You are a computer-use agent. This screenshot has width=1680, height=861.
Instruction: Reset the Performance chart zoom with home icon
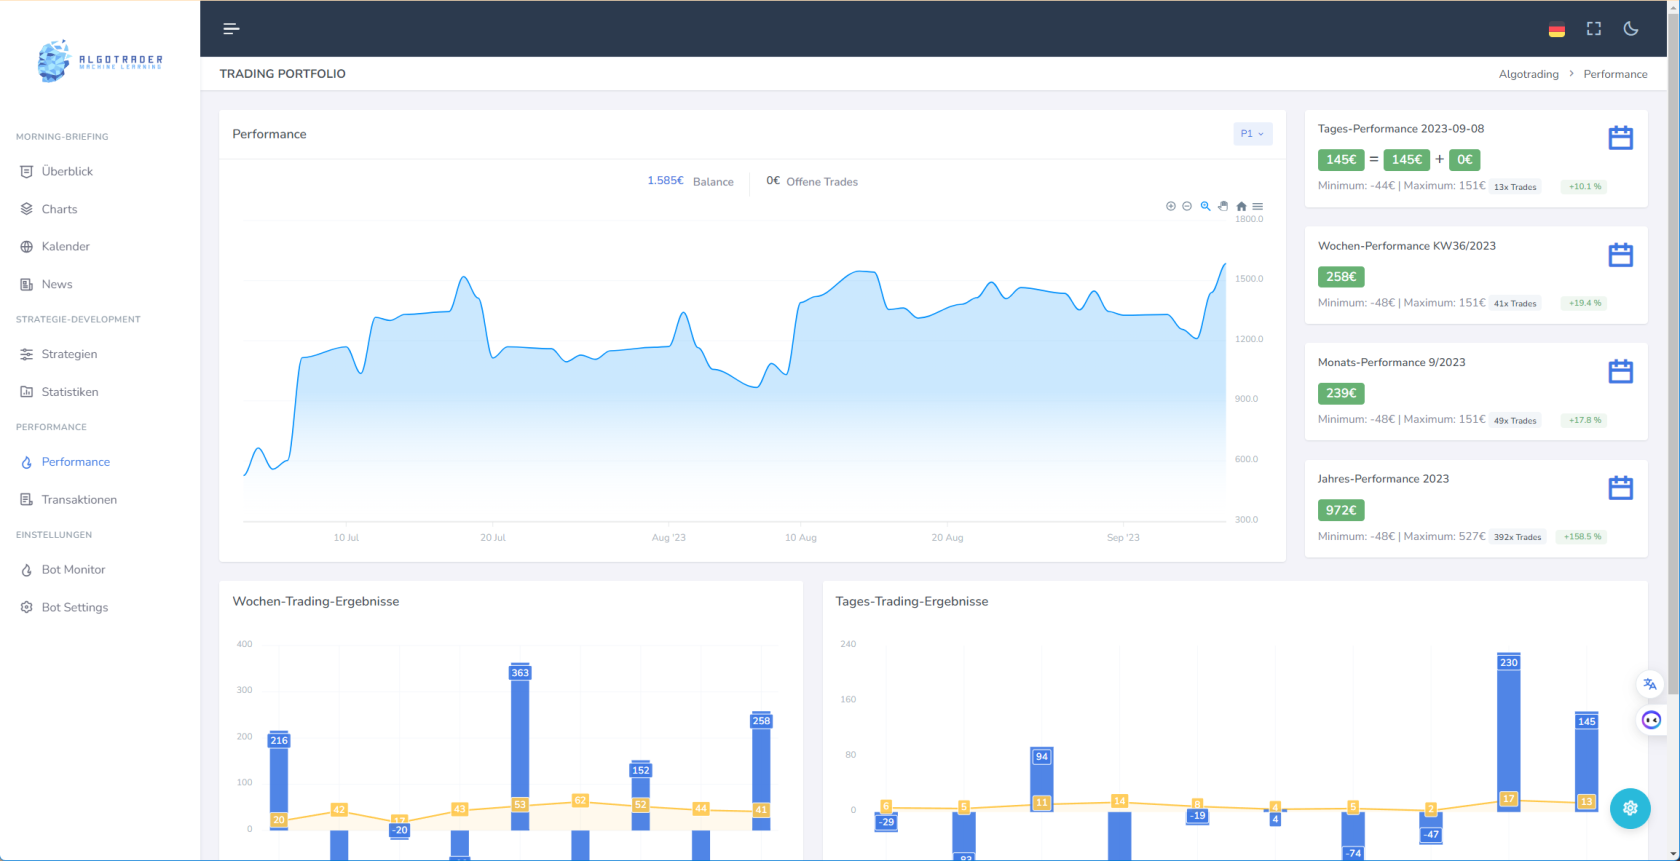tap(1242, 206)
